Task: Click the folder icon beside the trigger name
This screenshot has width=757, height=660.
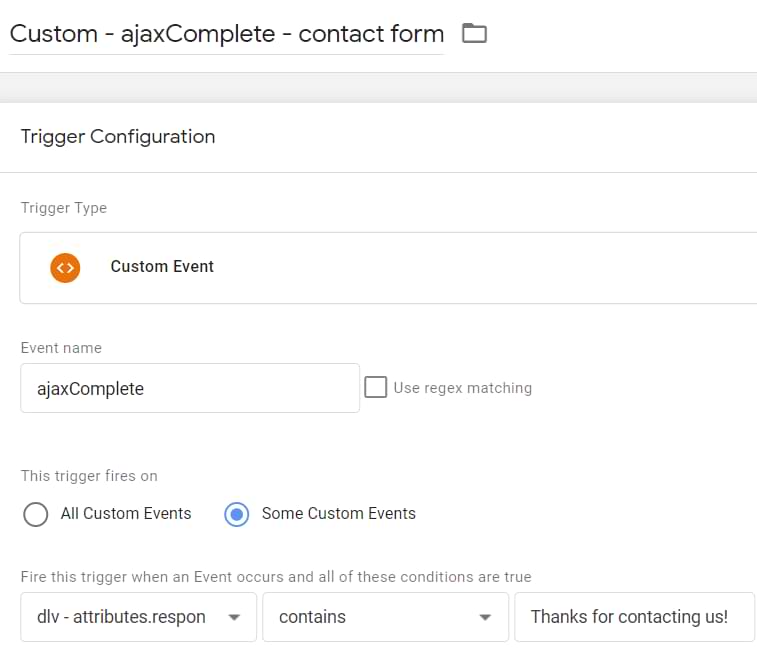Action: click(474, 34)
